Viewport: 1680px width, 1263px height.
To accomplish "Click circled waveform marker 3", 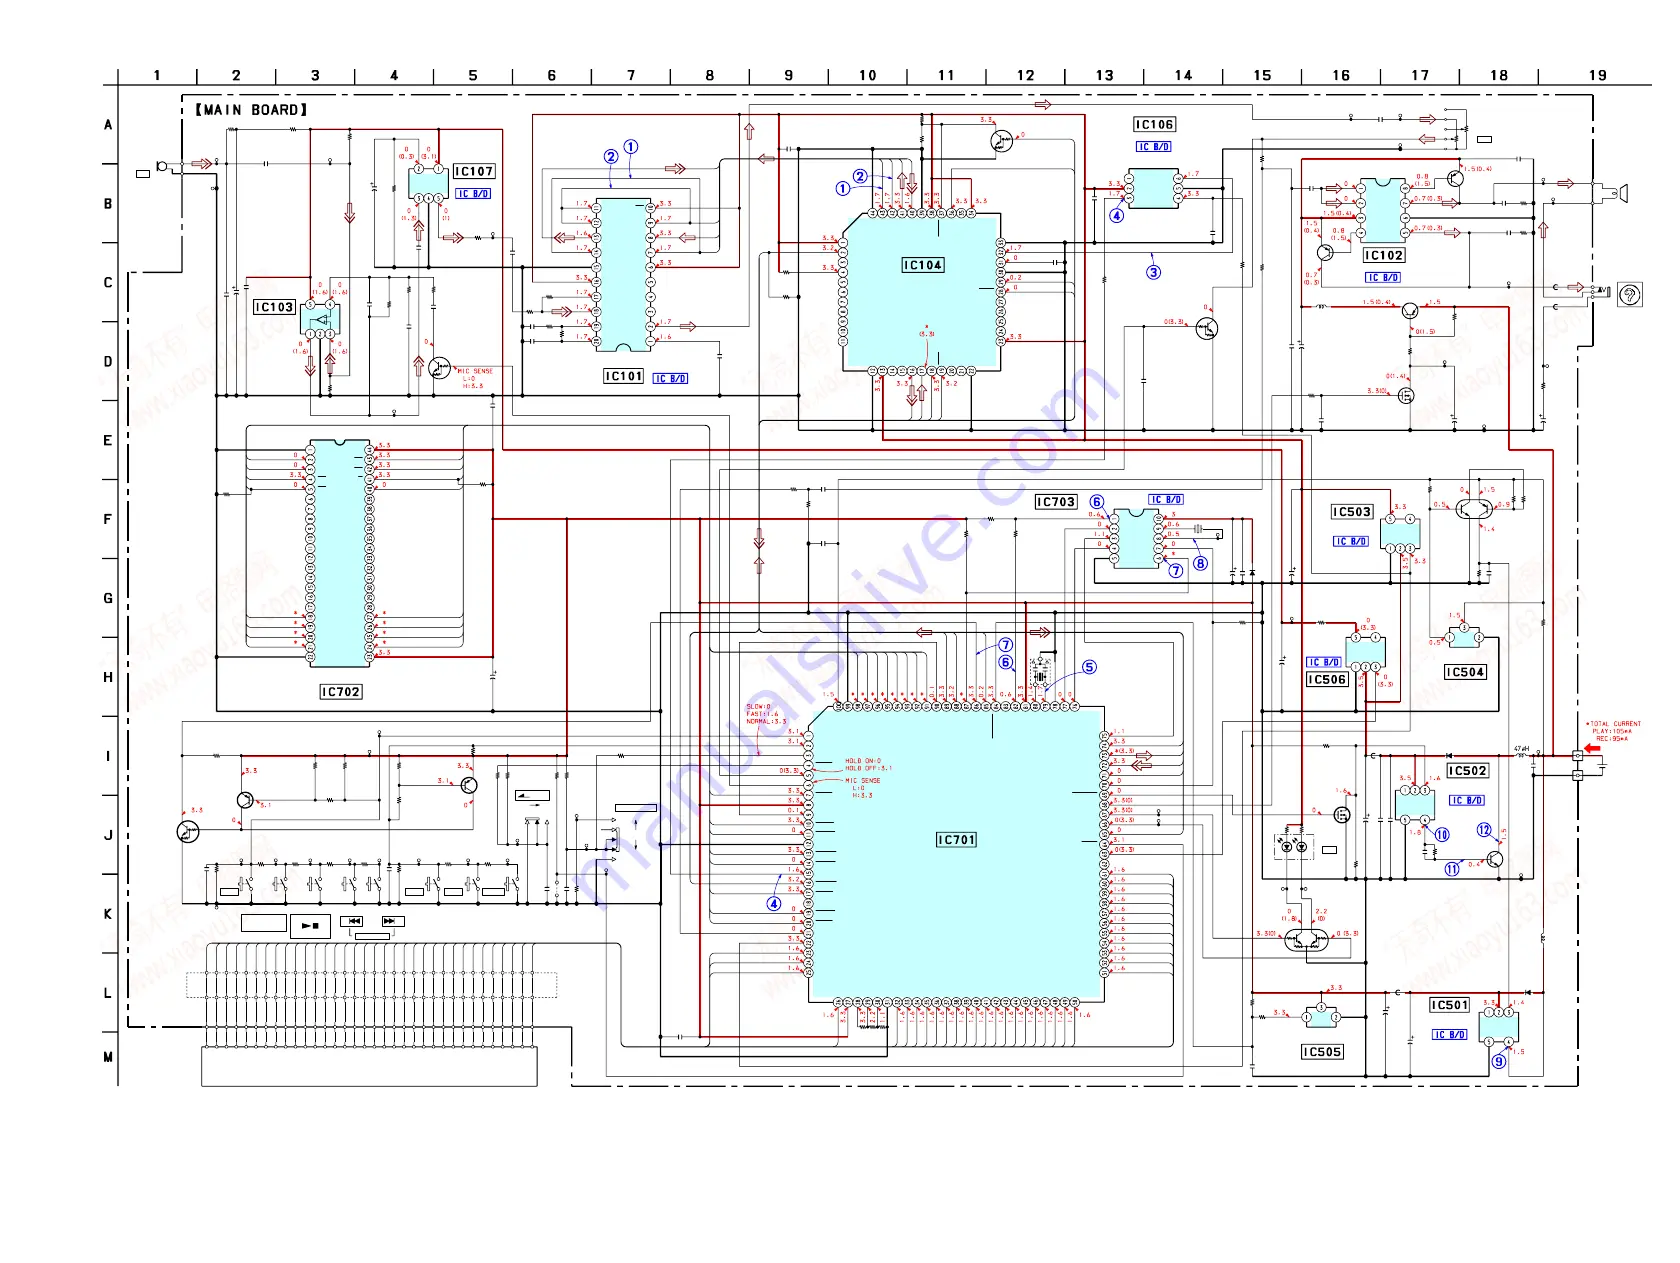I will (x=1154, y=272).
